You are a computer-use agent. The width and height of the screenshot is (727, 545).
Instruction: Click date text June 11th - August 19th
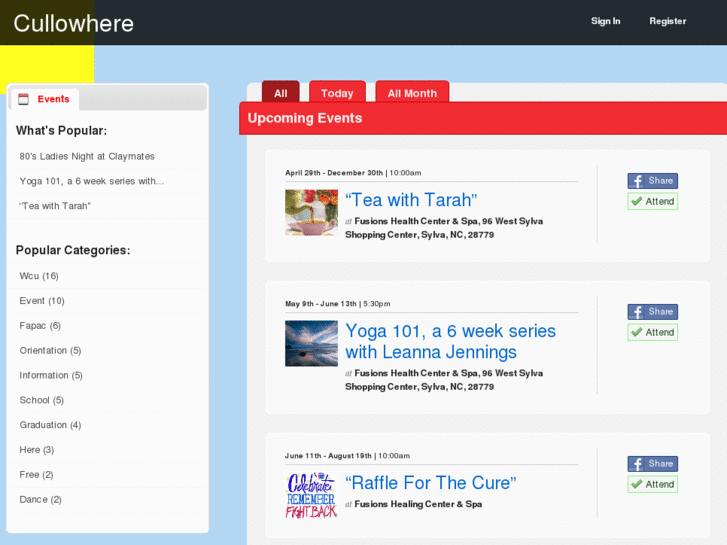pyautogui.click(x=328, y=456)
